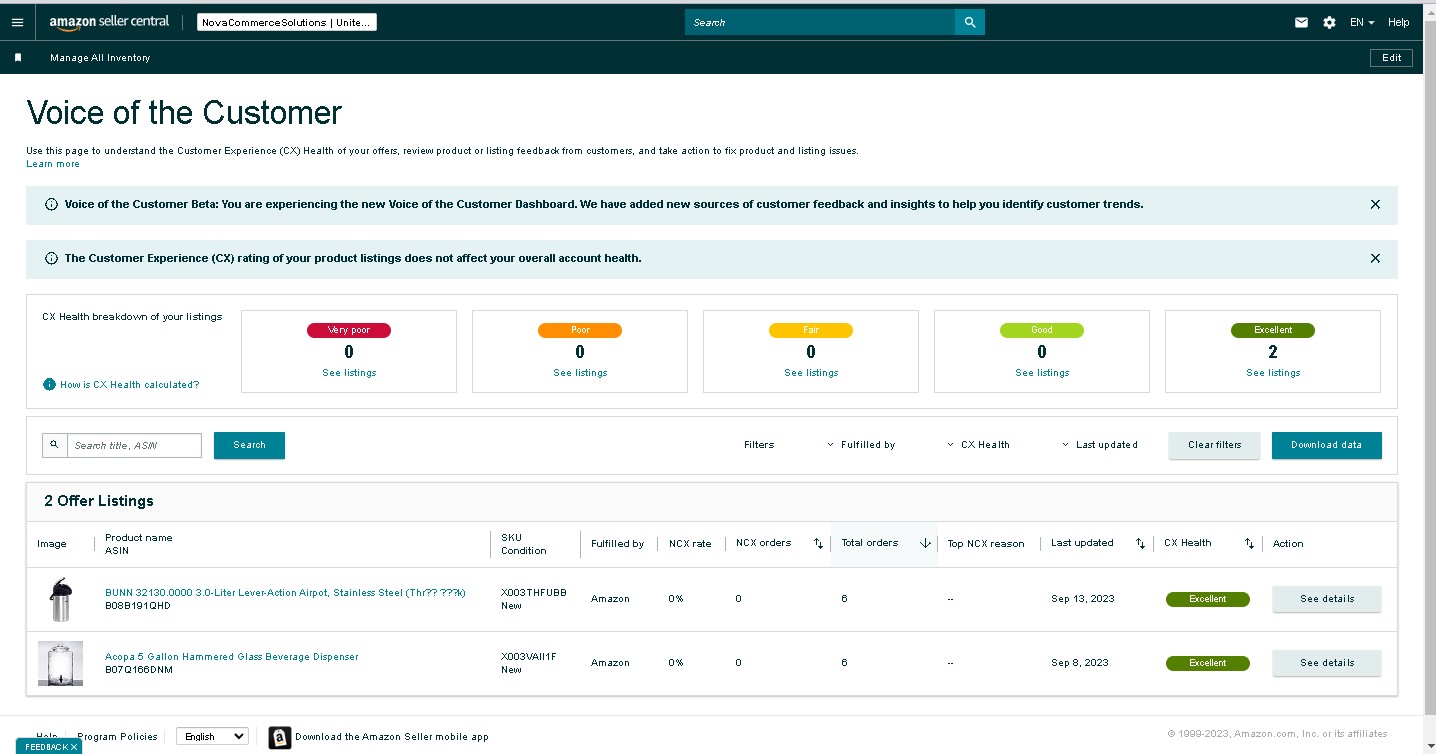Sort by Total orders column arrow
The height and width of the screenshot is (754, 1436).
(925, 544)
